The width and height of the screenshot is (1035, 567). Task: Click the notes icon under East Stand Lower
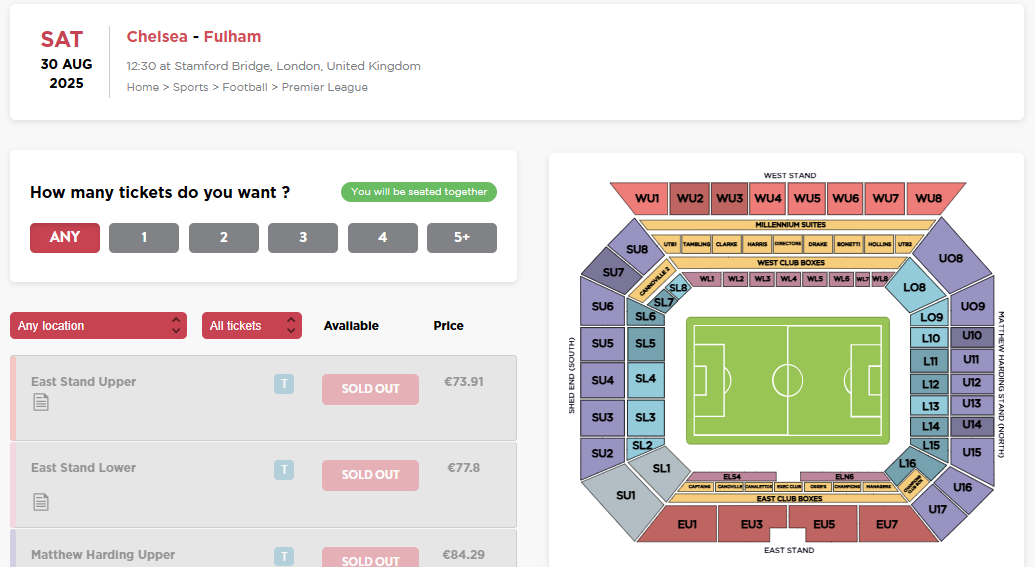click(41, 501)
